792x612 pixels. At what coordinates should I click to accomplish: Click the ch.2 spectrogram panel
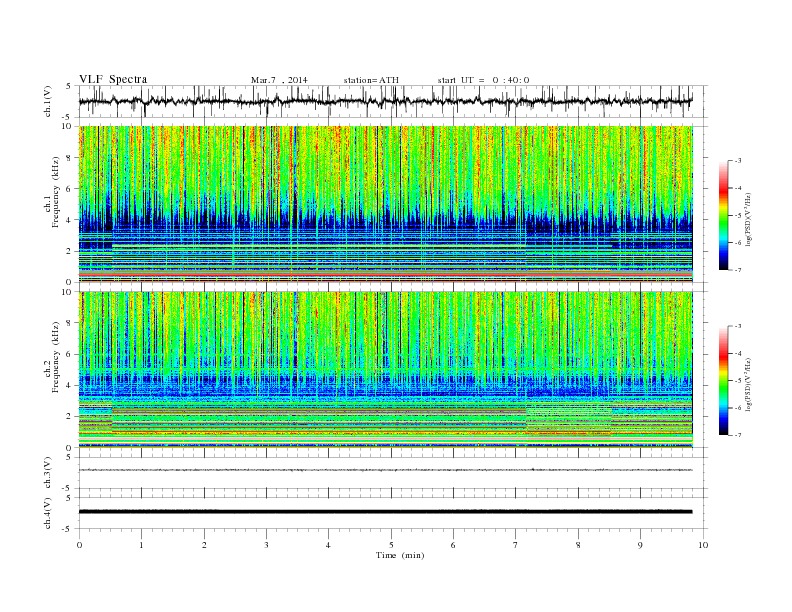[x=385, y=369]
